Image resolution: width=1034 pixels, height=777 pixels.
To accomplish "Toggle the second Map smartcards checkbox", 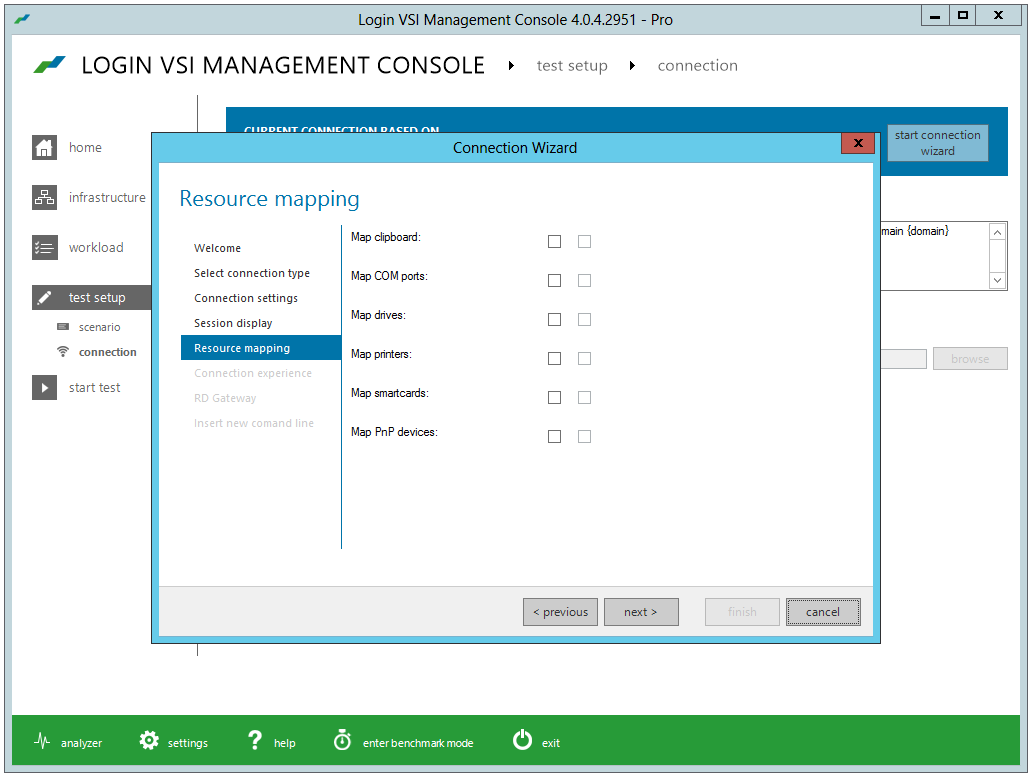I will (x=584, y=397).
